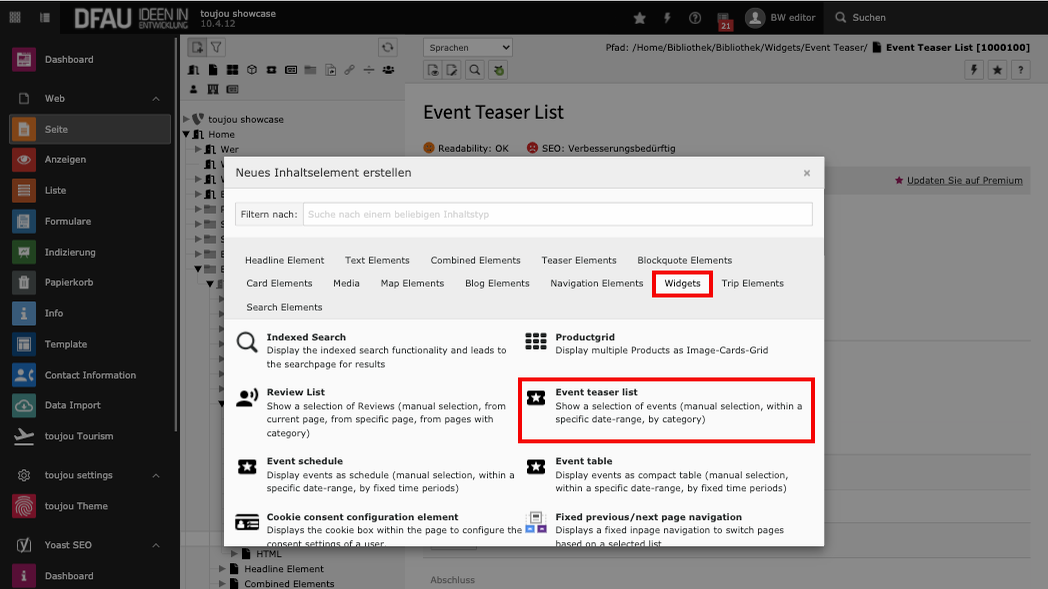The width and height of the screenshot is (1048, 589).
Task: Open the help question mark menu
Action: tap(695, 18)
